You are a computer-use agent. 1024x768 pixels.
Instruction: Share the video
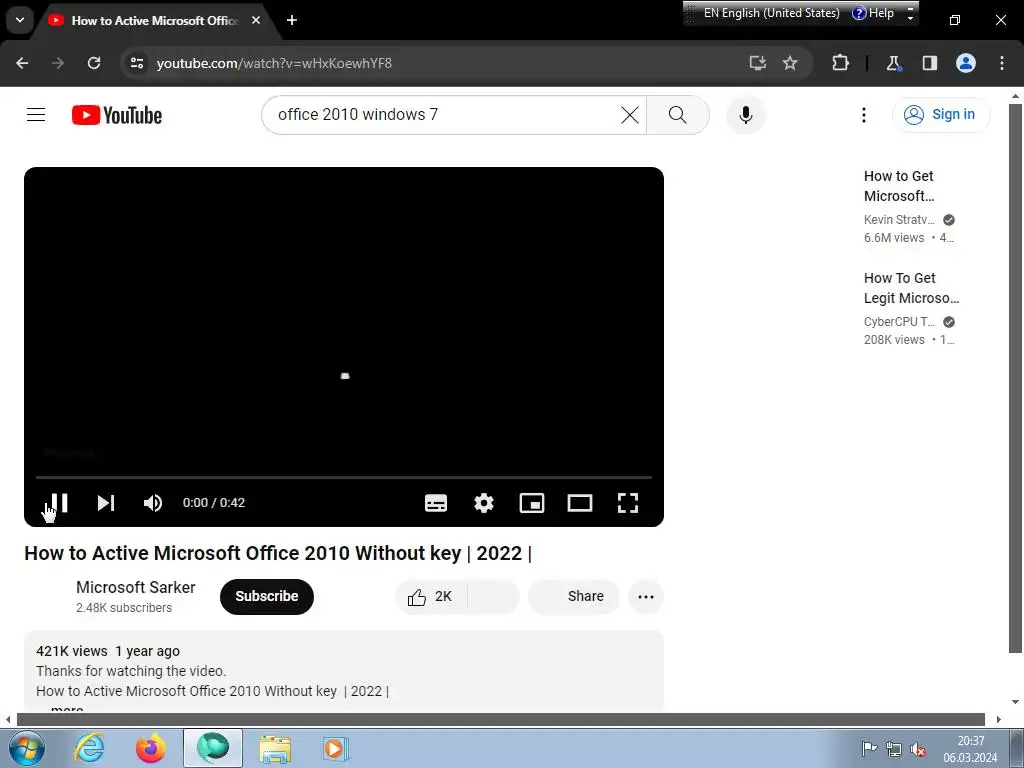coord(573,596)
